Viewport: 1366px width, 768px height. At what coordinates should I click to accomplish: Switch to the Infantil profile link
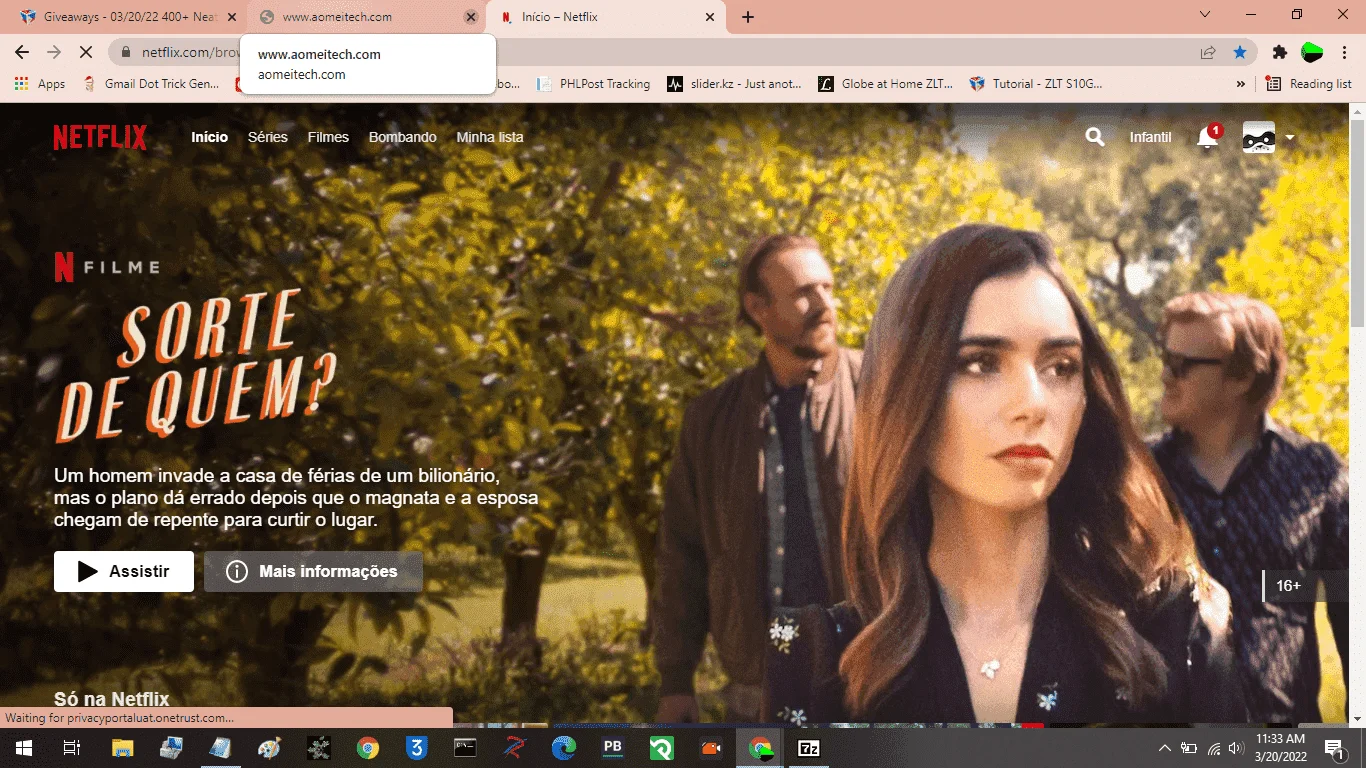(1151, 137)
